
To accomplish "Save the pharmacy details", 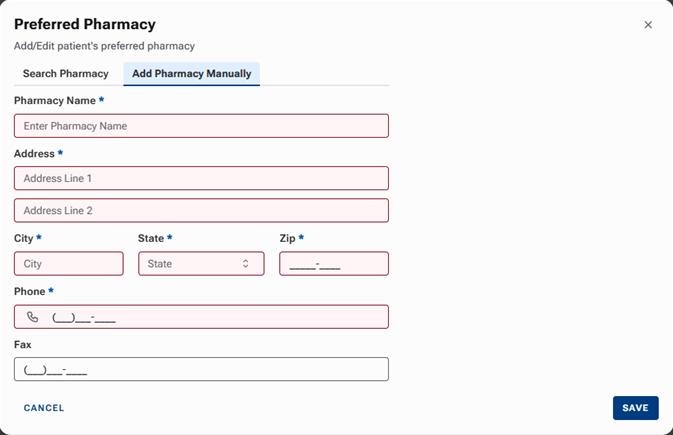I will pyautogui.click(x=635, y=408).
